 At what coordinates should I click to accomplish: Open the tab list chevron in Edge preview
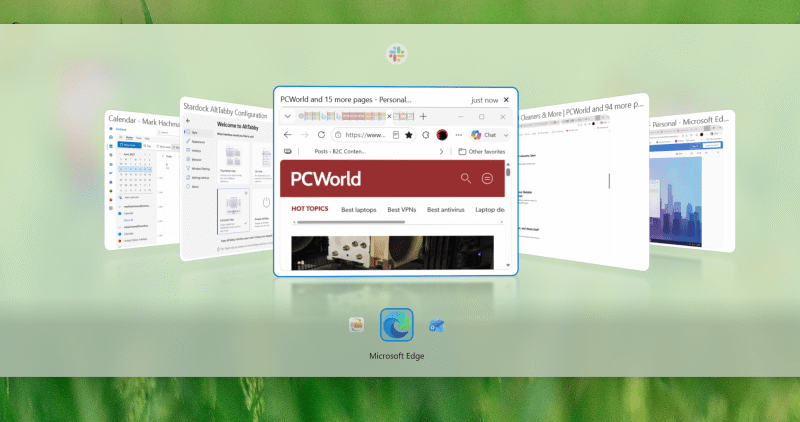288,116
